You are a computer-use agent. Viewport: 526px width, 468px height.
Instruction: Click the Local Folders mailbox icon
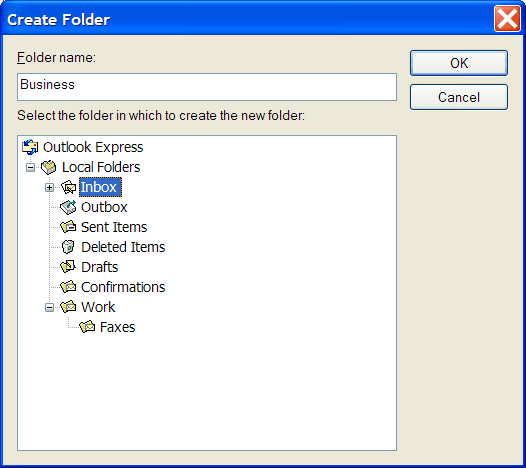coord(49,167)
